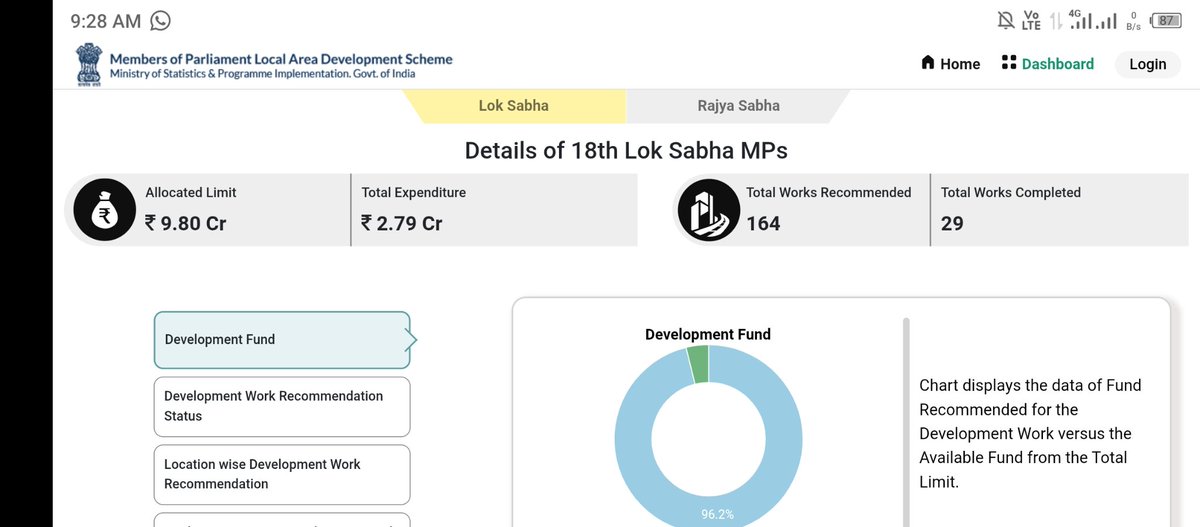Click the Details of 18th Lok Sabha MPs heading
The image size is (1200, 527).
coord(626,151)
